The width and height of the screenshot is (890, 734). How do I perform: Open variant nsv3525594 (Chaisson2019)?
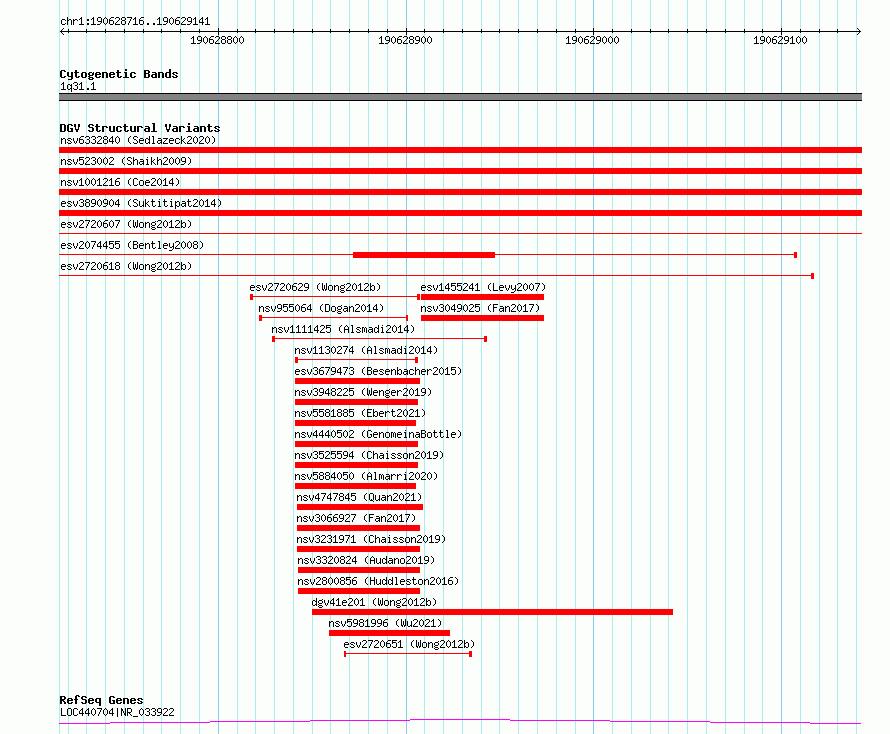point(369,455)
